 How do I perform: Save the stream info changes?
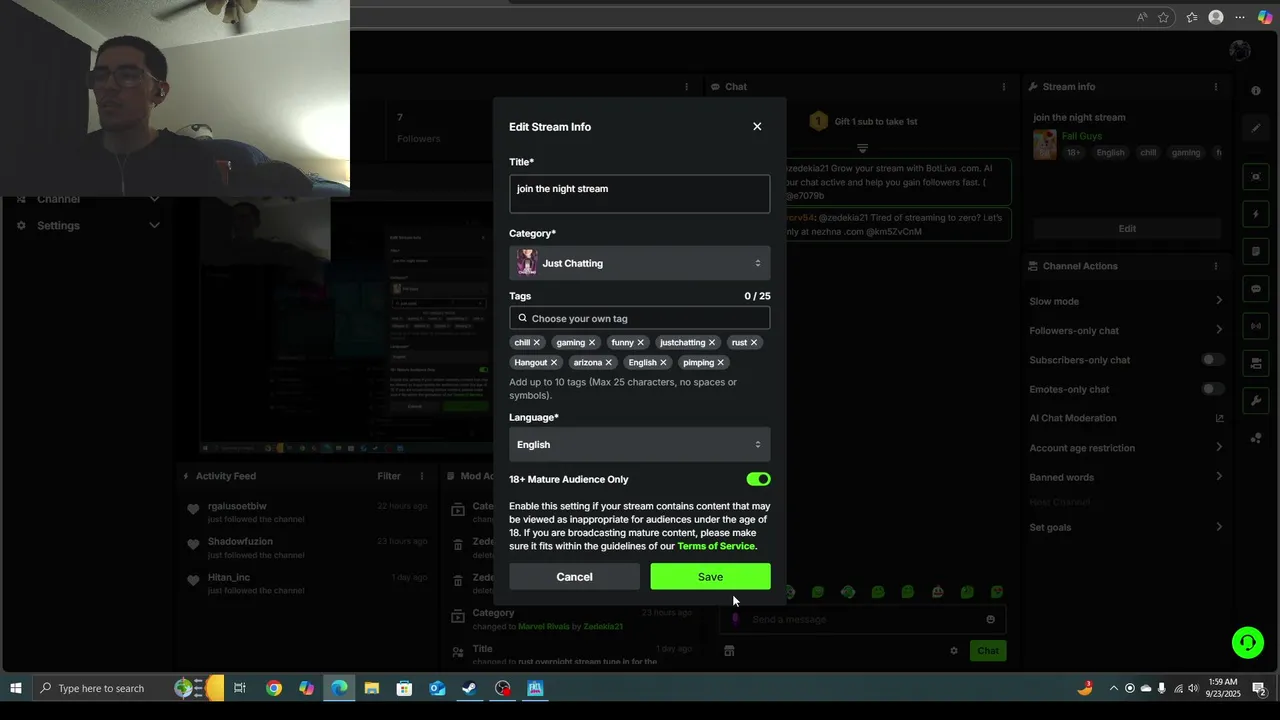pos(710,576)
